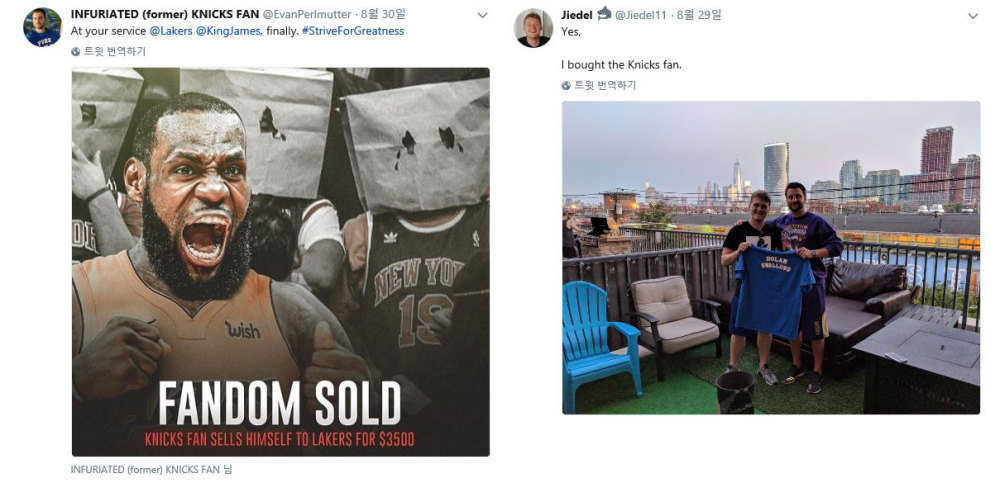Translate the tweet by INFURIATED KNICKS FAN
Viewport: 1000px width, 483px height.
coord(115,52)
